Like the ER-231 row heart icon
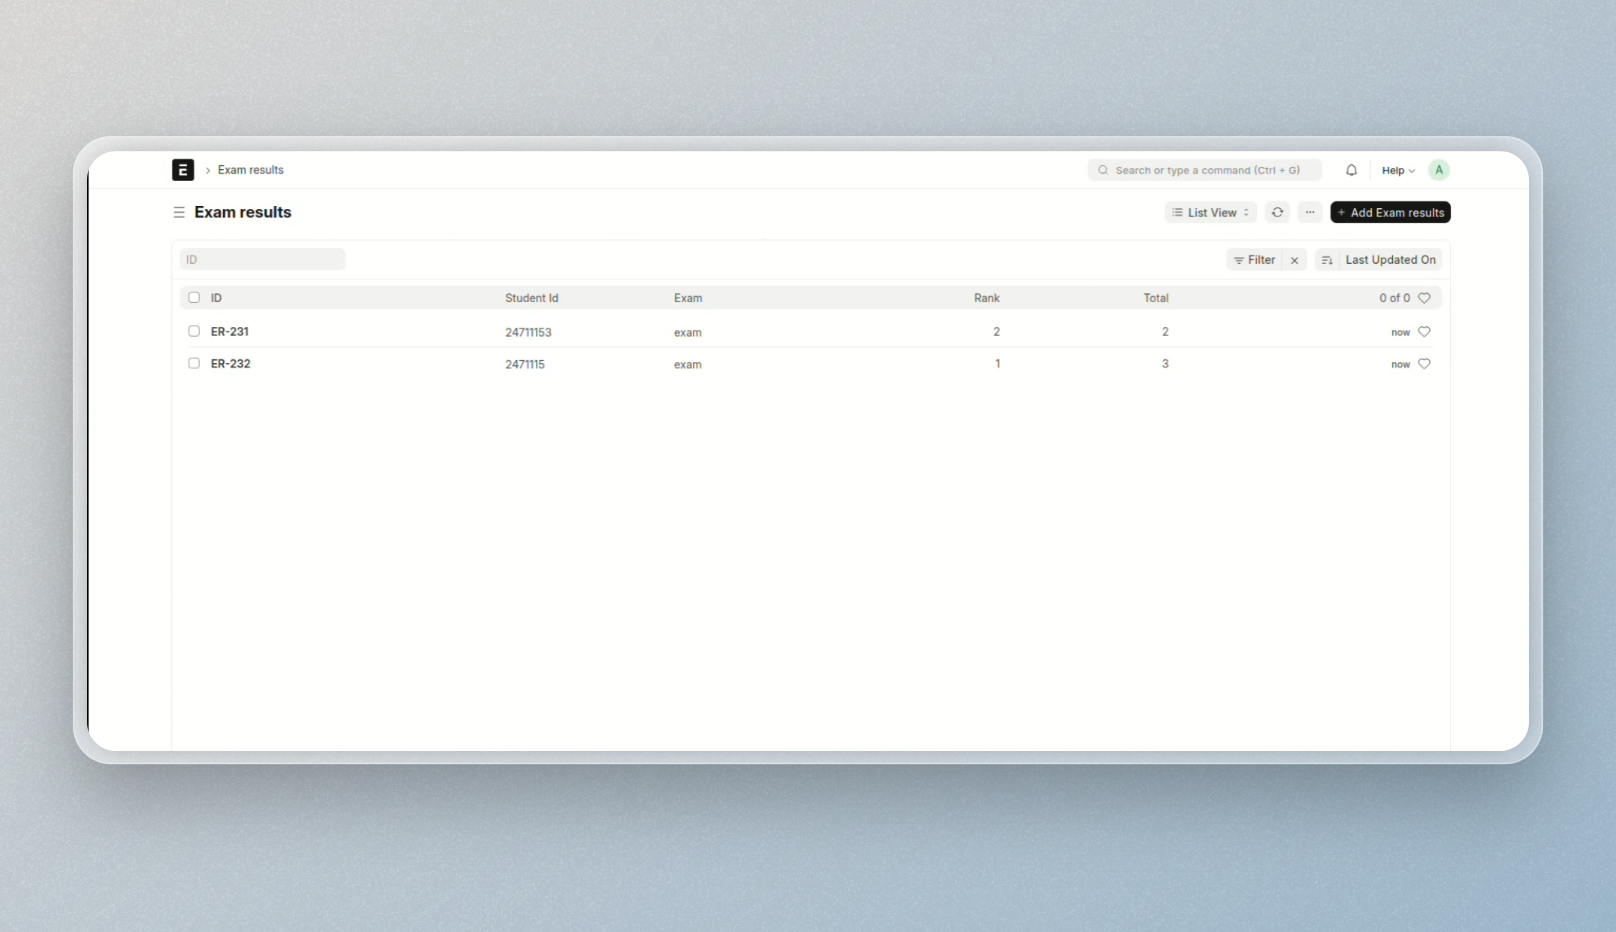This screenshot has width=1616, height=932. 1424,332
